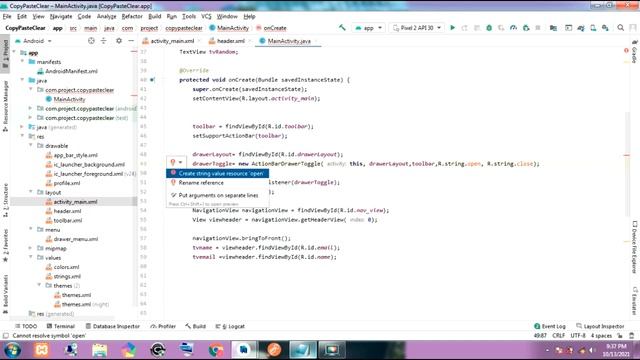This screenshot has width=640, height=360.
Task: Click the CRLF line separator in status bar
Action: coord(558,336)
